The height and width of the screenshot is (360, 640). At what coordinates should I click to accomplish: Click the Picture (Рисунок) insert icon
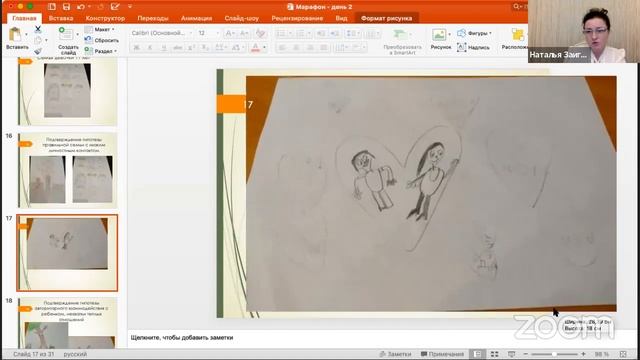[x=439, y=35]
